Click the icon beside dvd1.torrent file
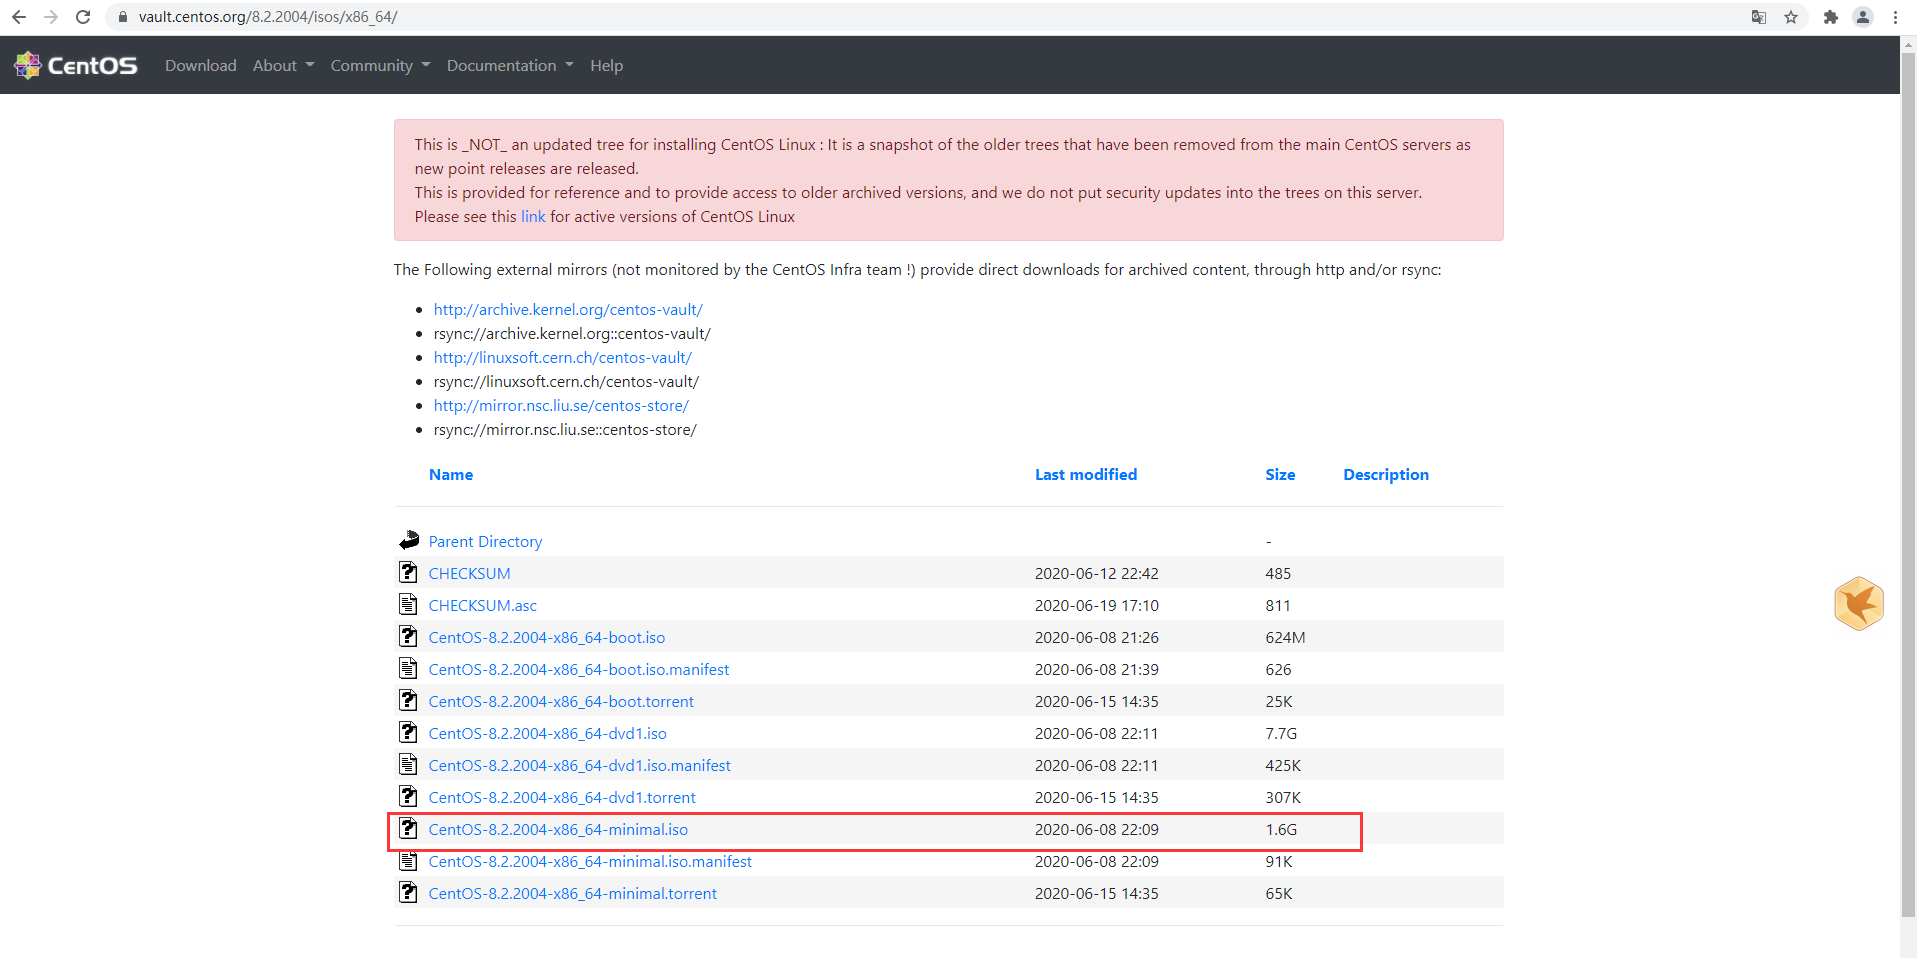The width and height of the screenshot is (1917, 958). pos(408,796)
